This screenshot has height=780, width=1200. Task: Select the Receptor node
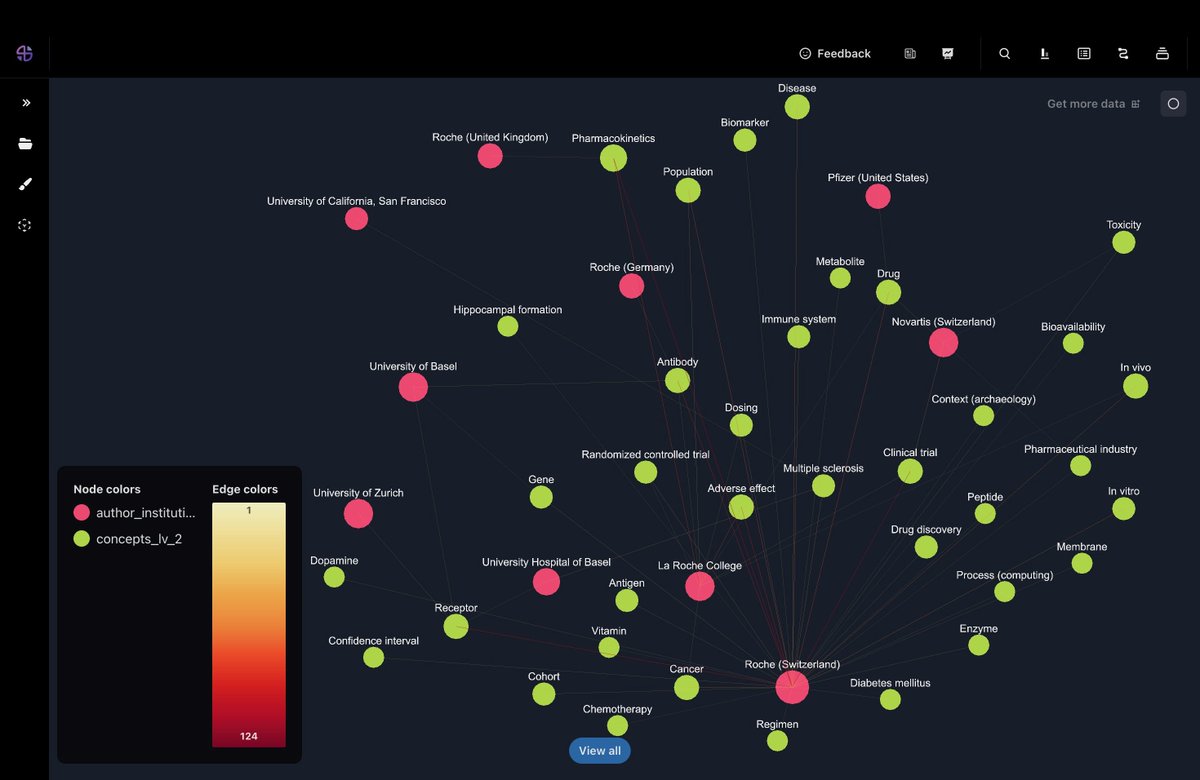(456, 627)
